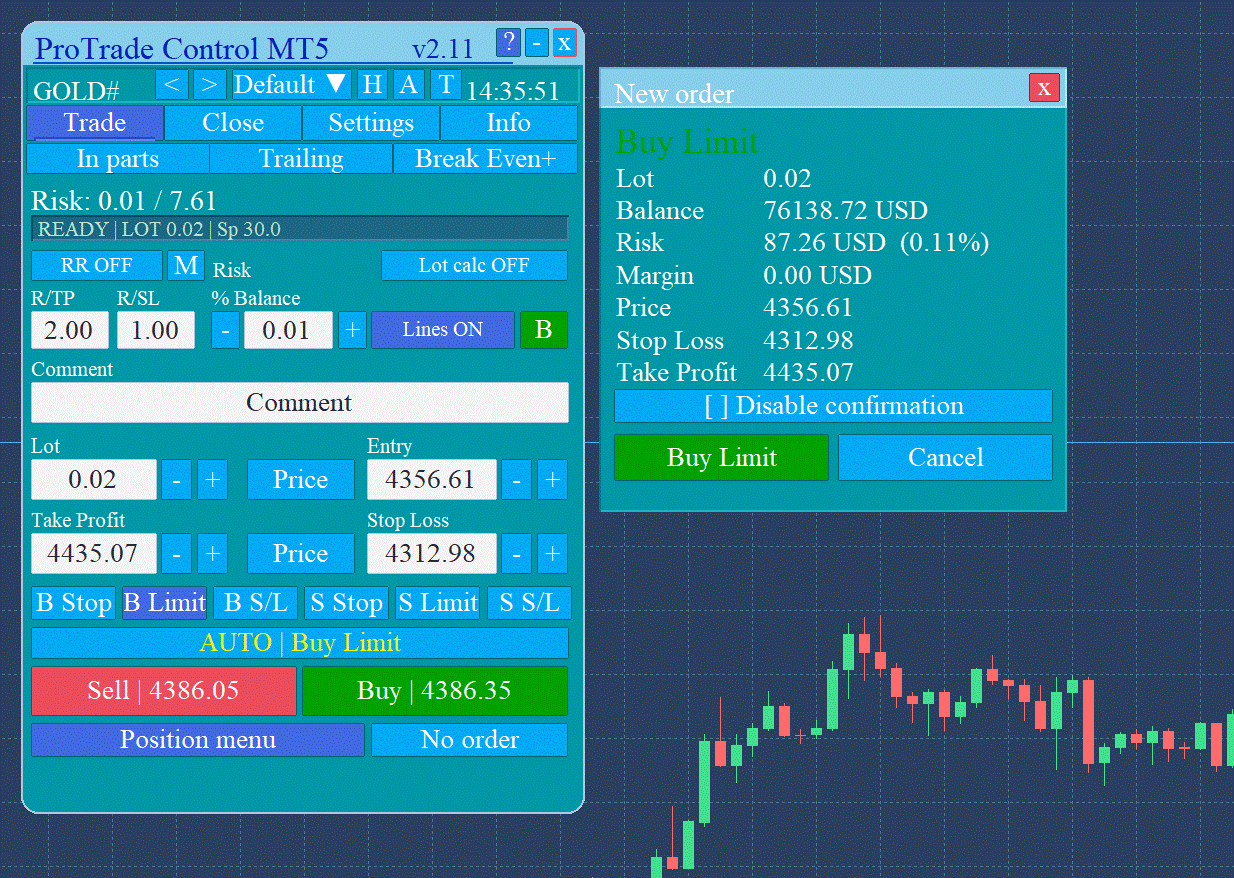This screenshot has width=1234, height=878.
Task: Open the Trailing sub-tab
Action: 301,158
